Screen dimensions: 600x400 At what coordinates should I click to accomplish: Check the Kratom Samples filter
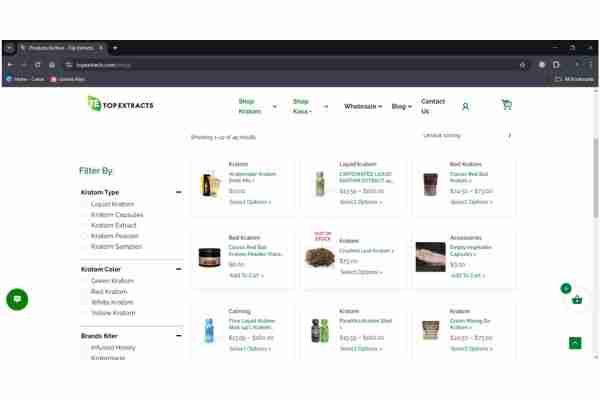click(x=84, y=247)
